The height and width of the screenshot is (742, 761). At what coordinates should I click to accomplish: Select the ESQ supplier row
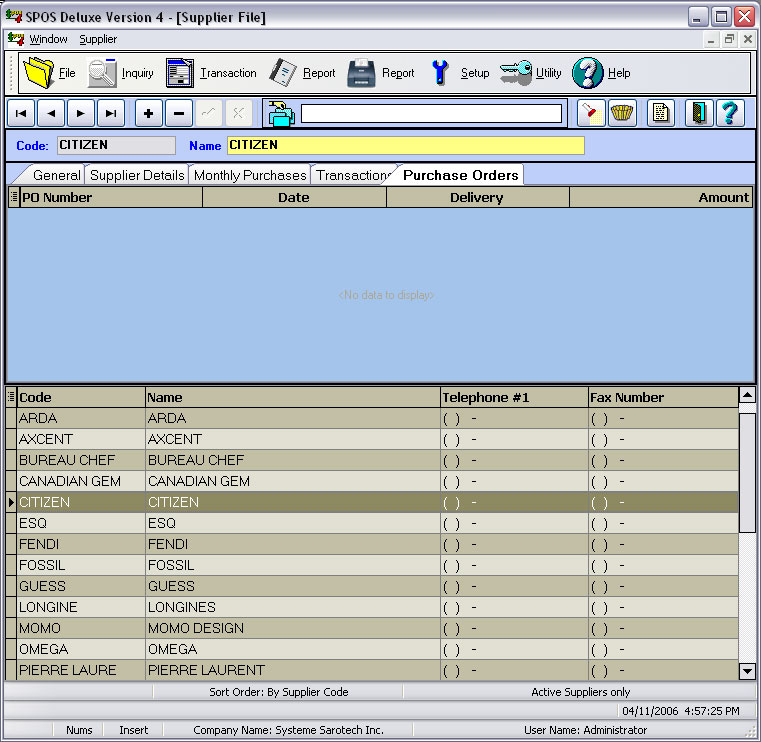(372, 523)
